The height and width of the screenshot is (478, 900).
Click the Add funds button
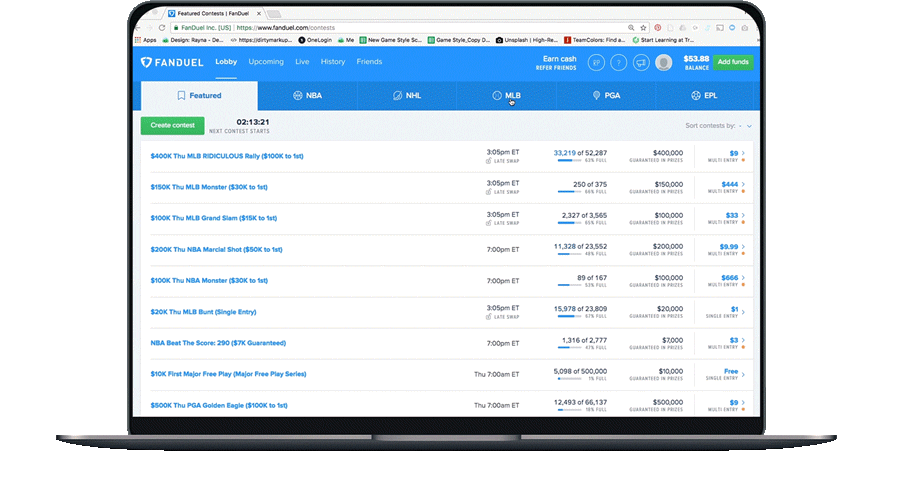[x=733, y=62]
